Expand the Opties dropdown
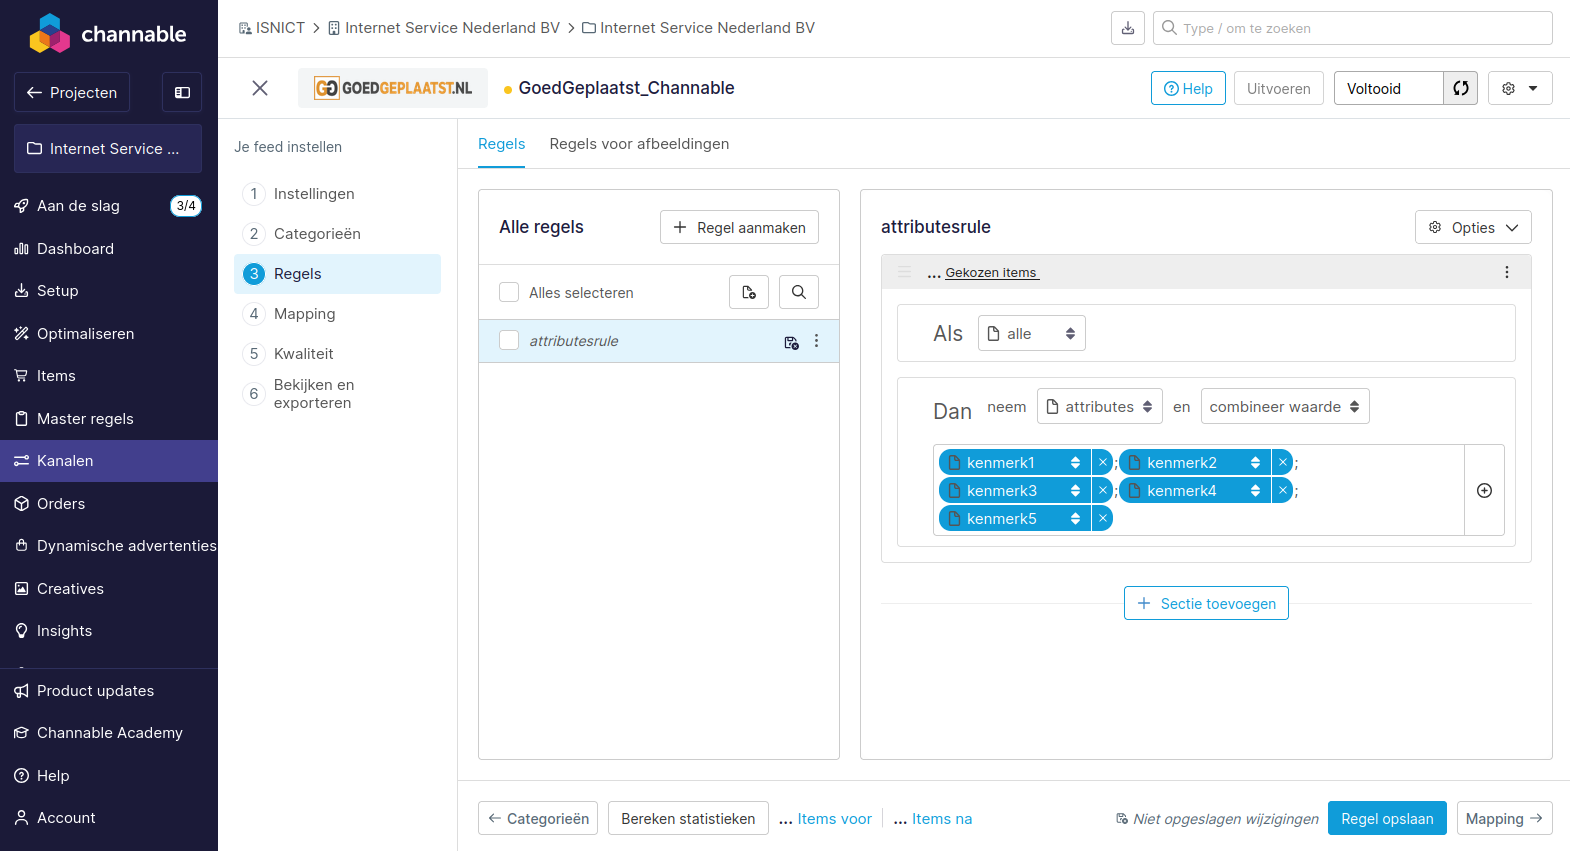 pyautogui.click(x=1472, y=227)
